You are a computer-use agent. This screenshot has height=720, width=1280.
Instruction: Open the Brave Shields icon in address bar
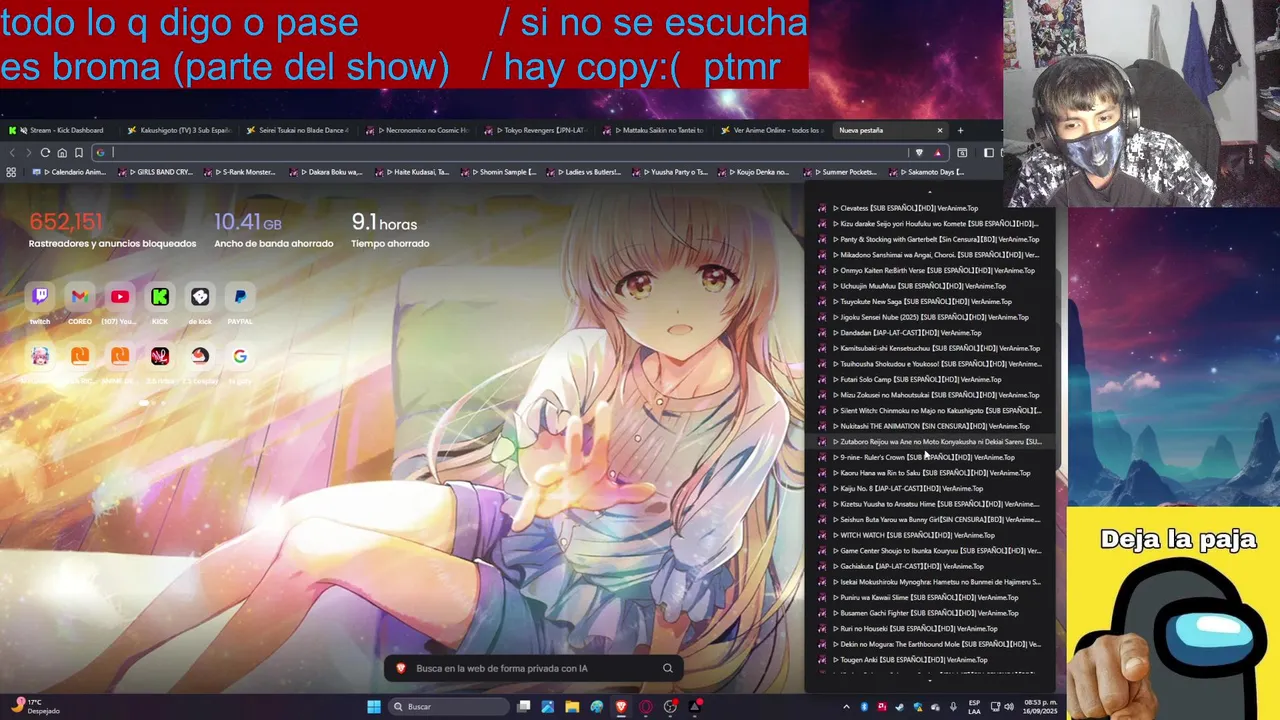click(919, 153)
